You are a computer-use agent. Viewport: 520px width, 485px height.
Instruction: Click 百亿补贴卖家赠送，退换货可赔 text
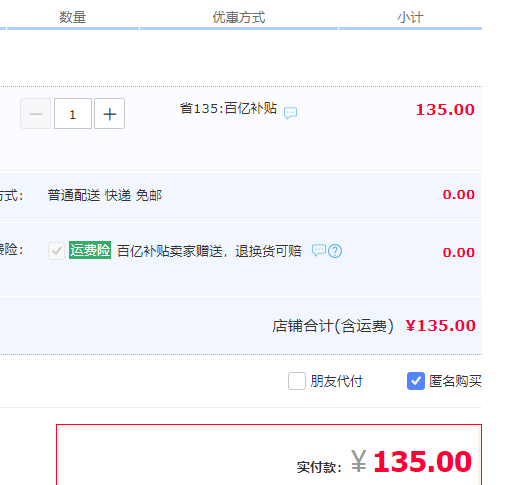click(x=209, y=251)
